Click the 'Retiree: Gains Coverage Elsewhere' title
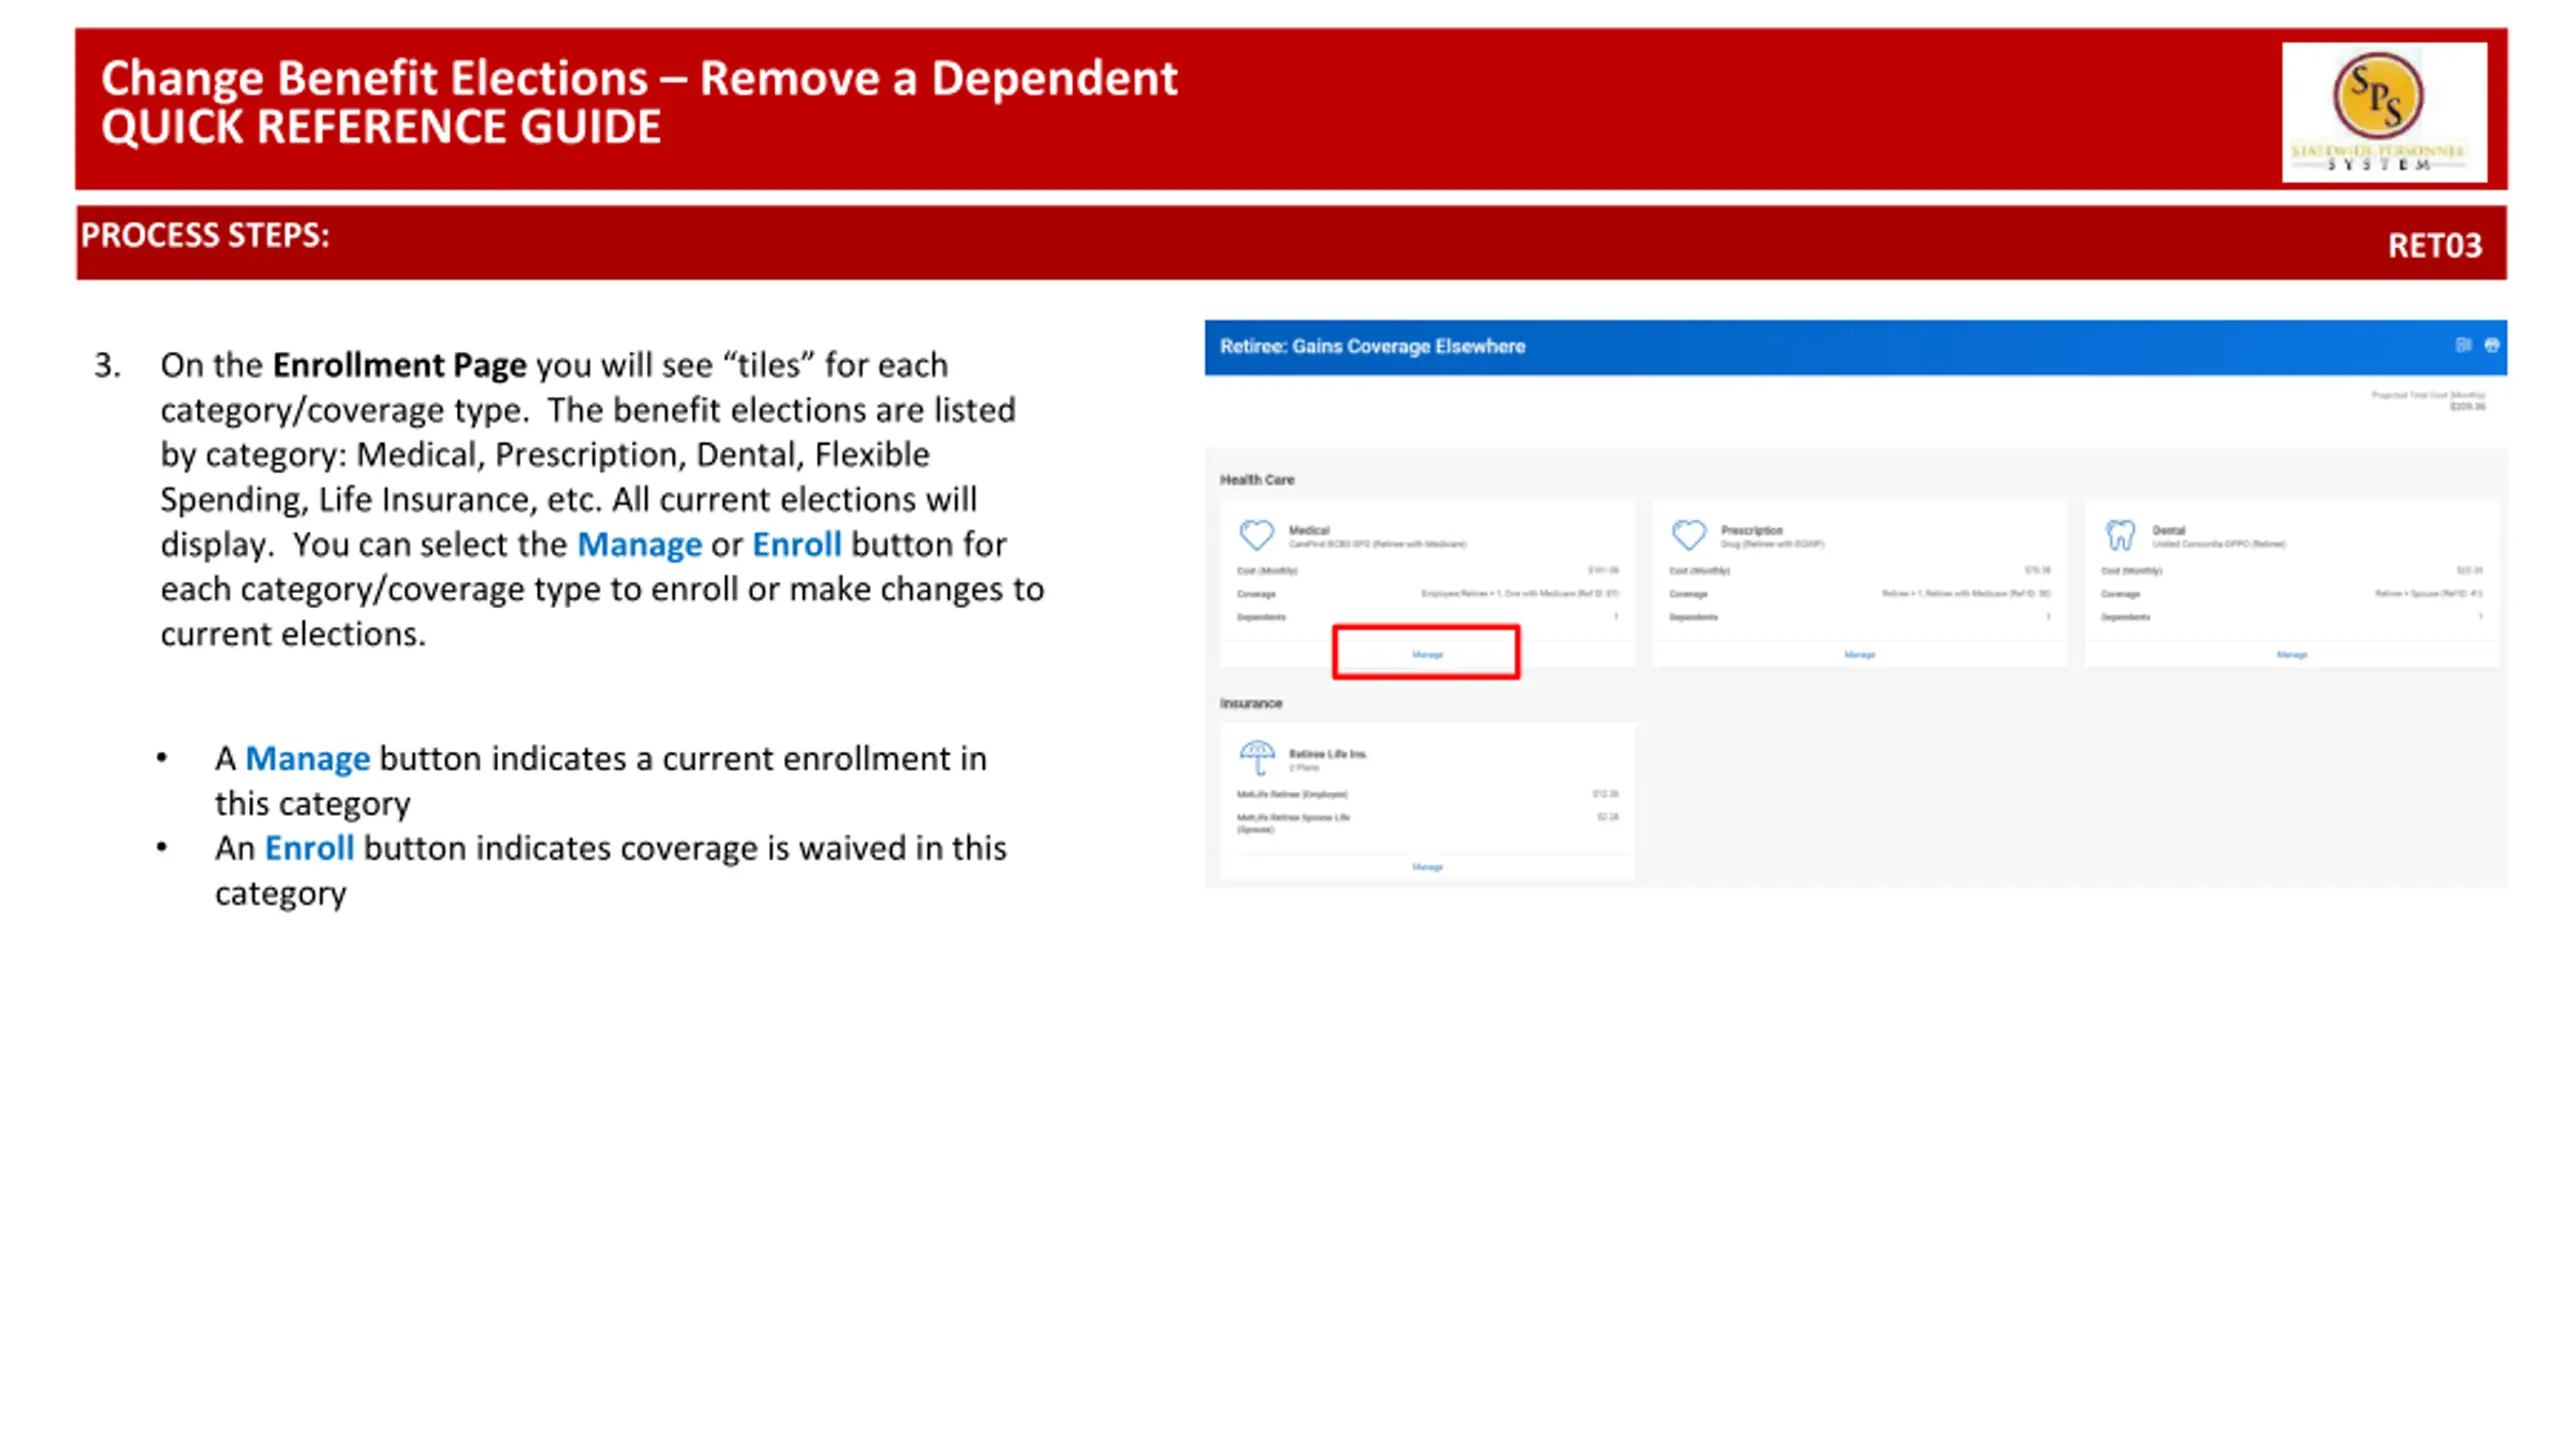Image resolution: width=2560 pixels, height=1440 pixels. [x=1372, y=346]
